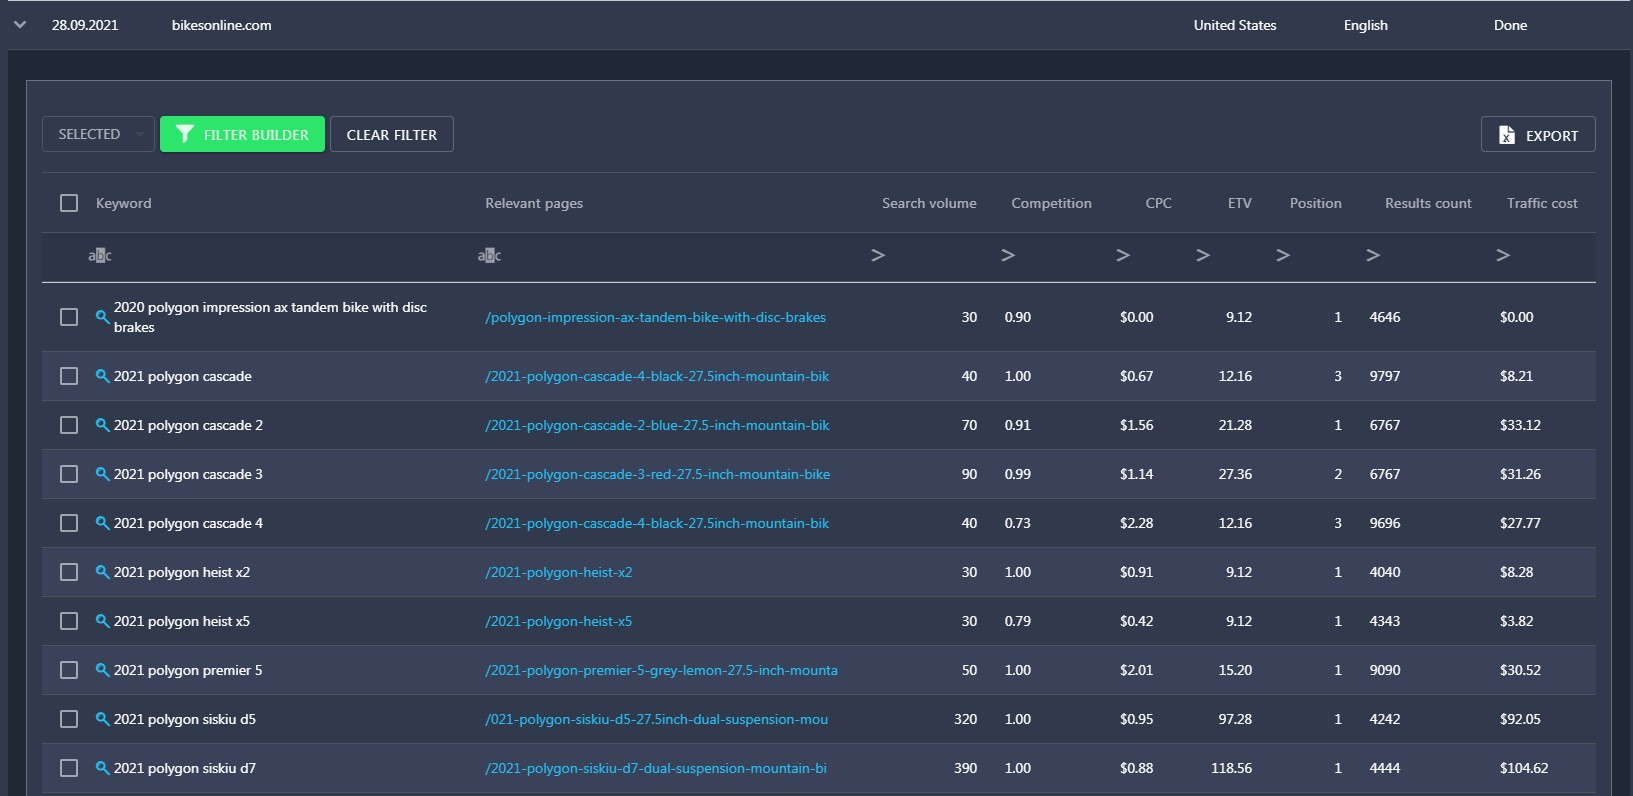Export the keyword table
The width and height of the screenshot is (1633, 796).
[1538, 135]
